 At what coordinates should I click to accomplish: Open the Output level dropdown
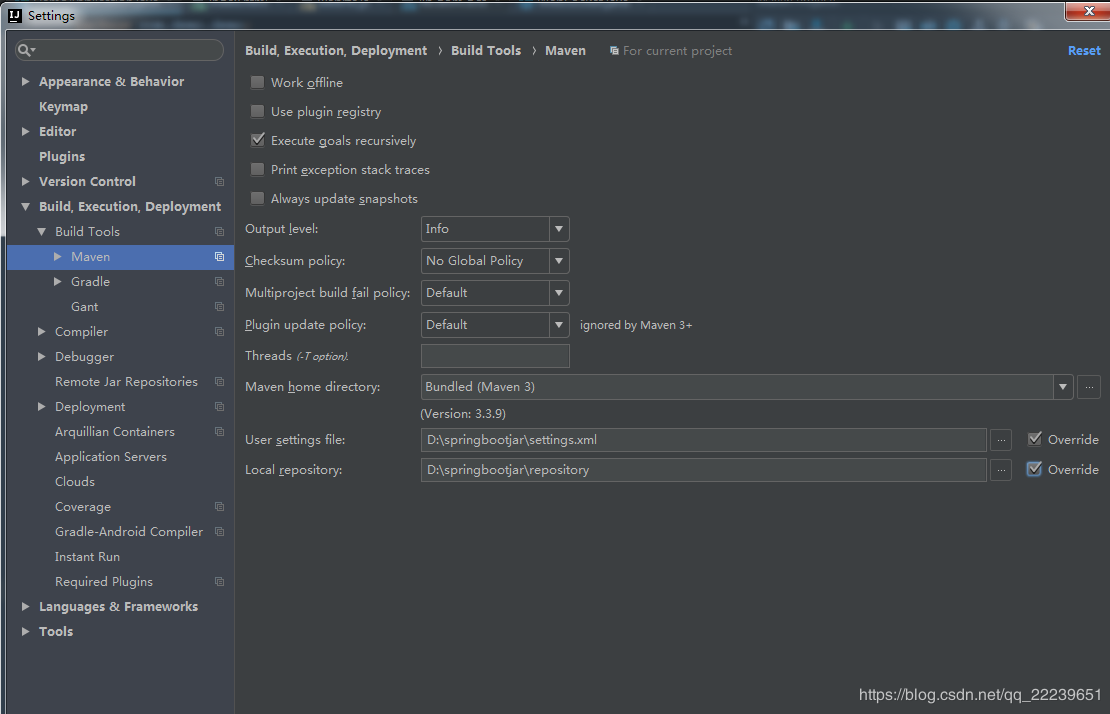(x=495, y=229)
